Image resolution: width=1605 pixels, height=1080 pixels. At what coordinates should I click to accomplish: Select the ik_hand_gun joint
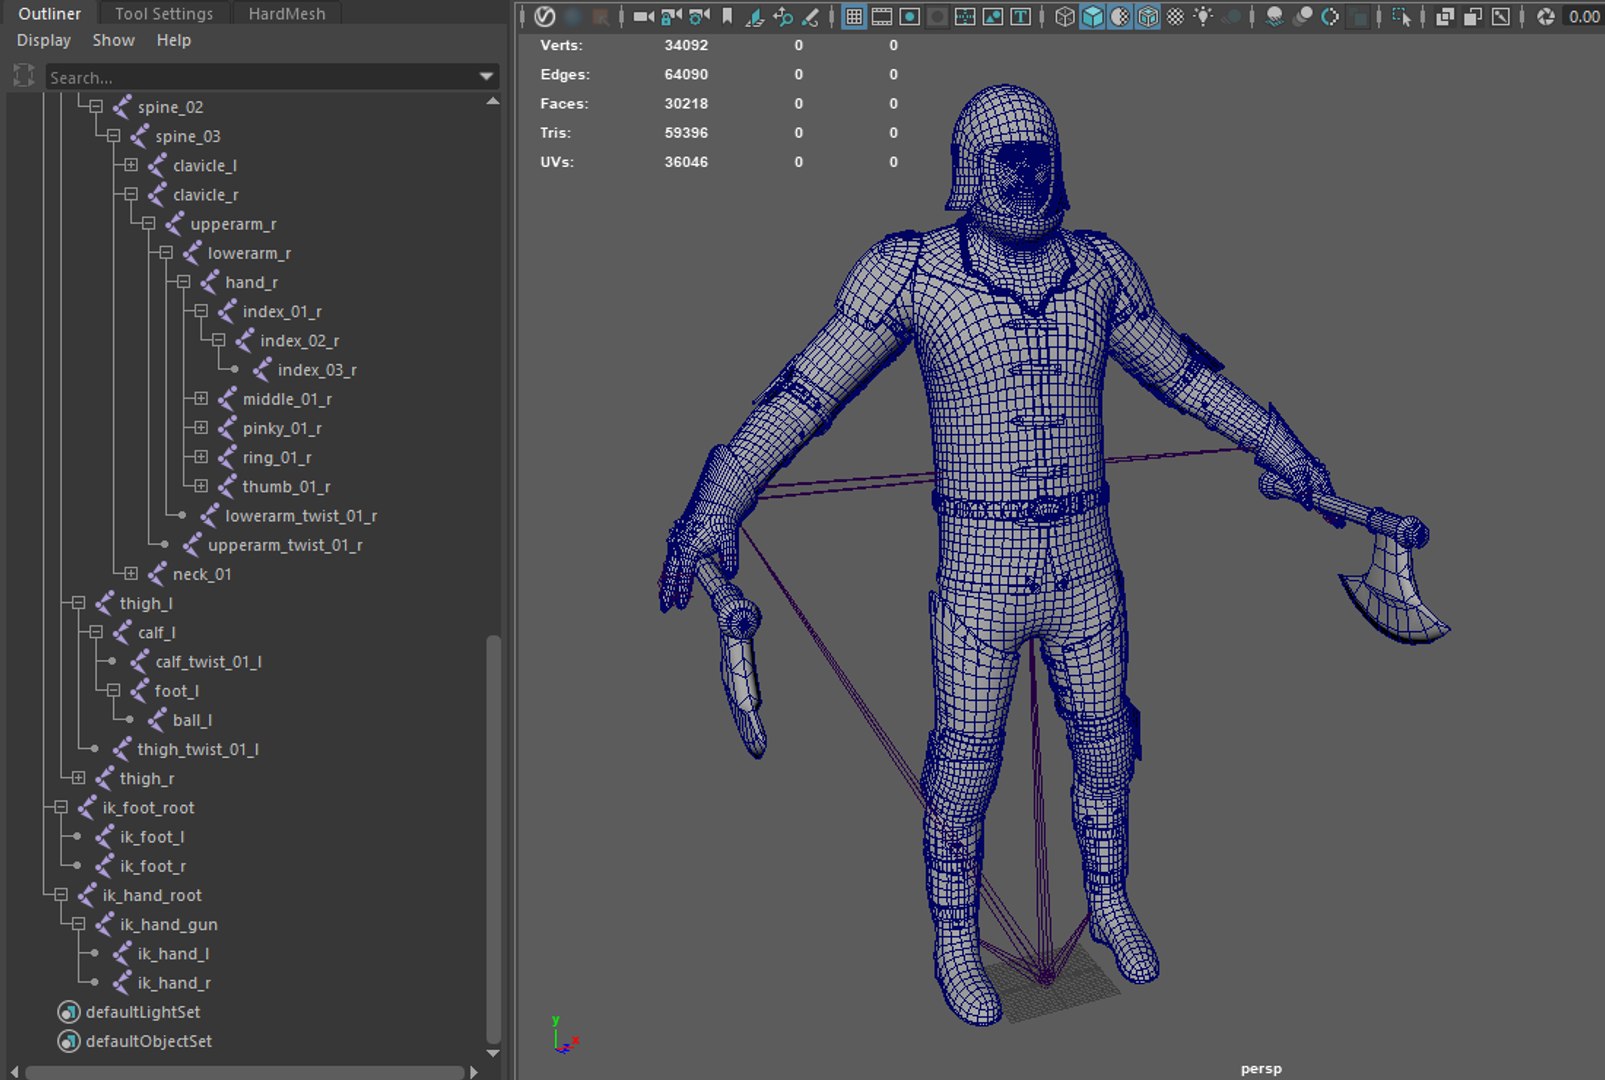tap(169, 924)
